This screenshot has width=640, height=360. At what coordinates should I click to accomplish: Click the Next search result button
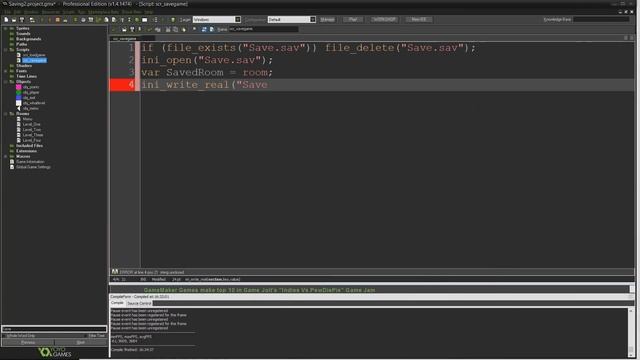click(x=80, y=342)
